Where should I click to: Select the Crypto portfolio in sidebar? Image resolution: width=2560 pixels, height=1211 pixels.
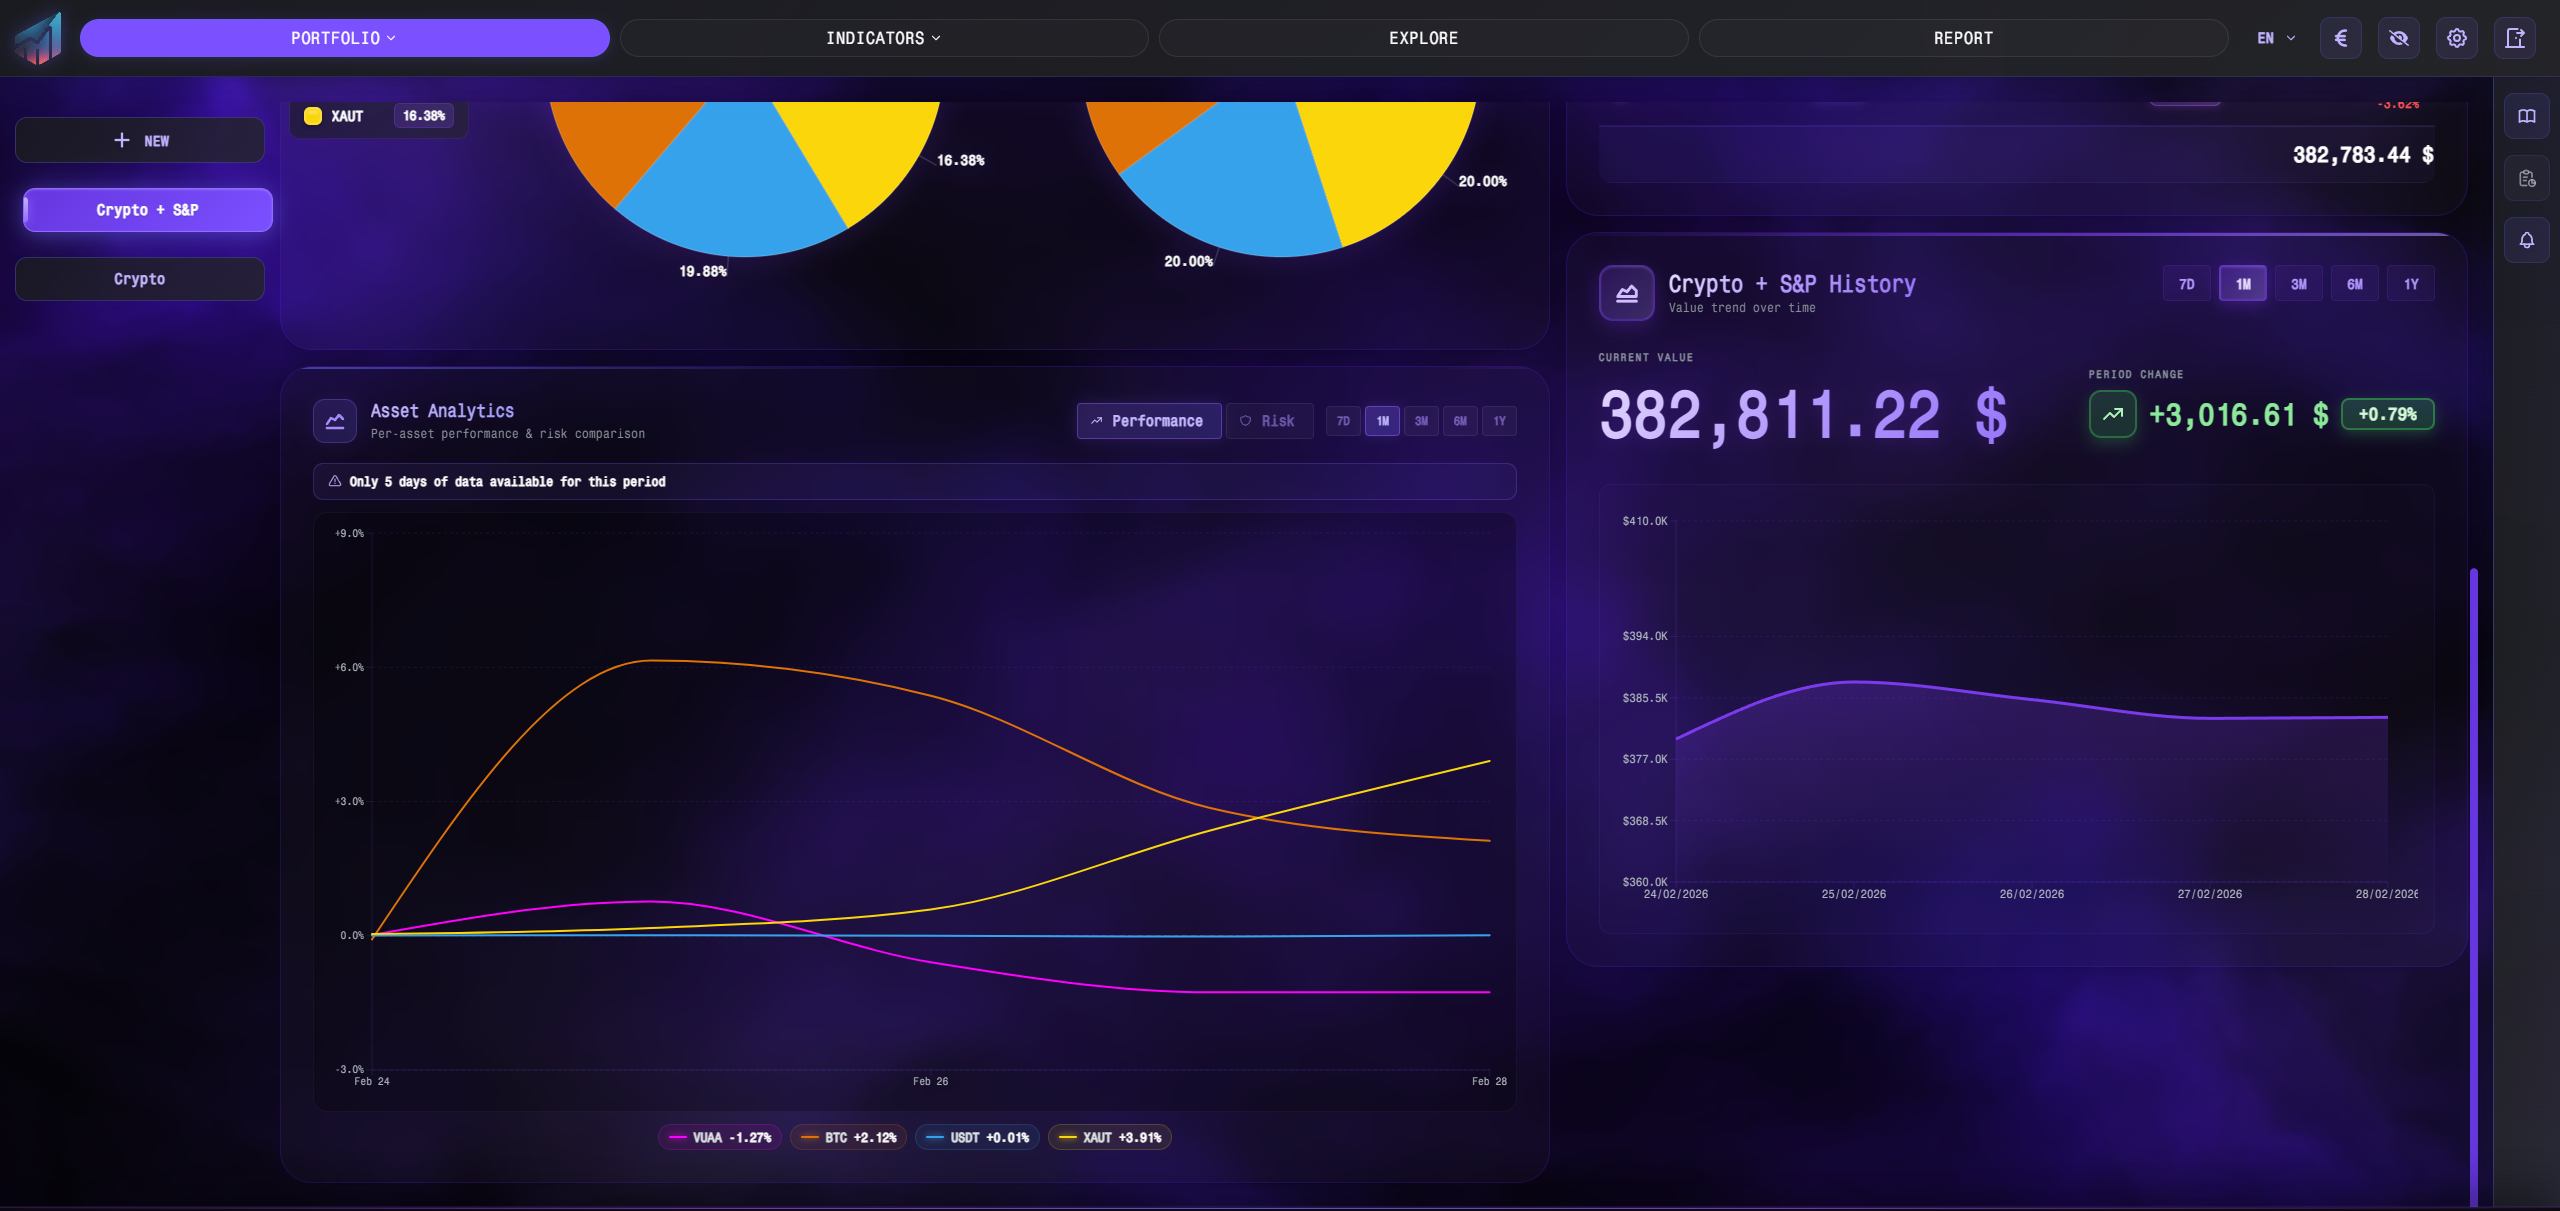(x=139, y=278)
